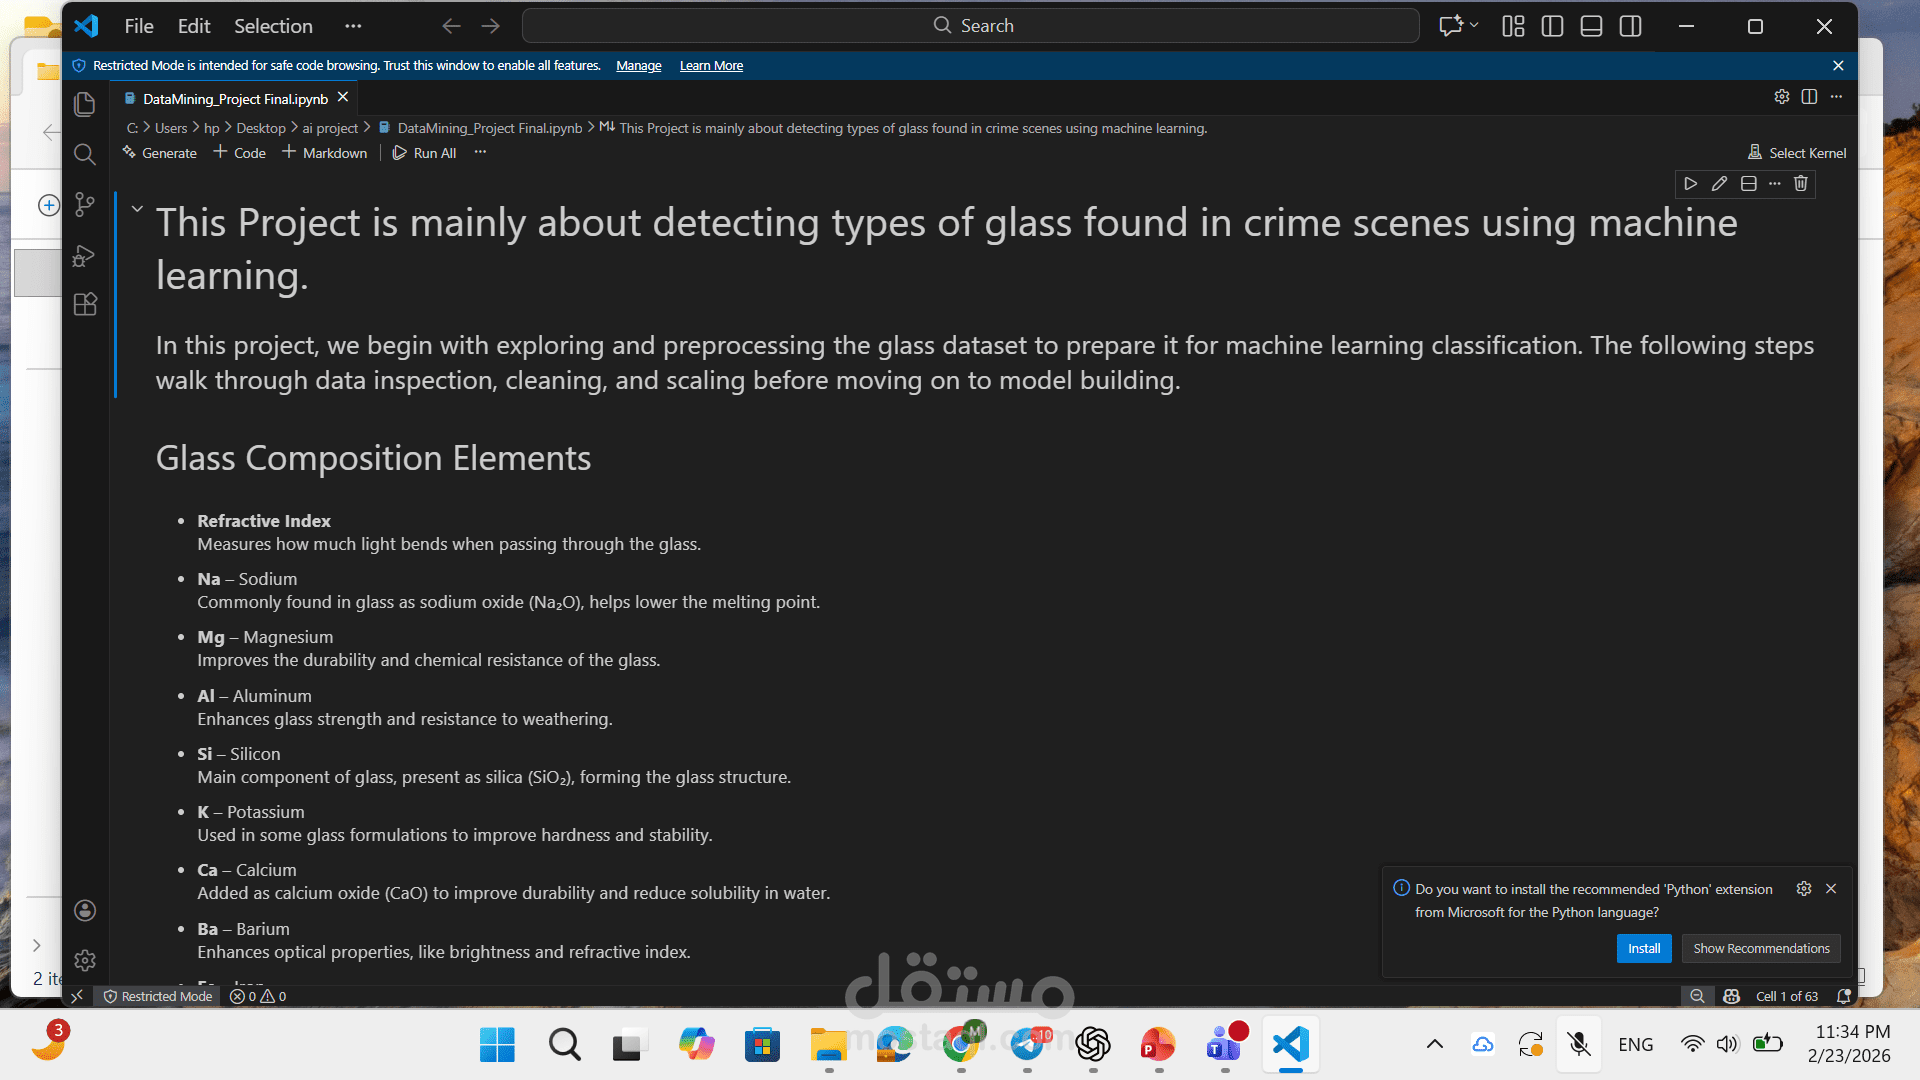The image size is (1920, 1080).
Task: Open the Learn More link
Action: click(x=711, y=66)
